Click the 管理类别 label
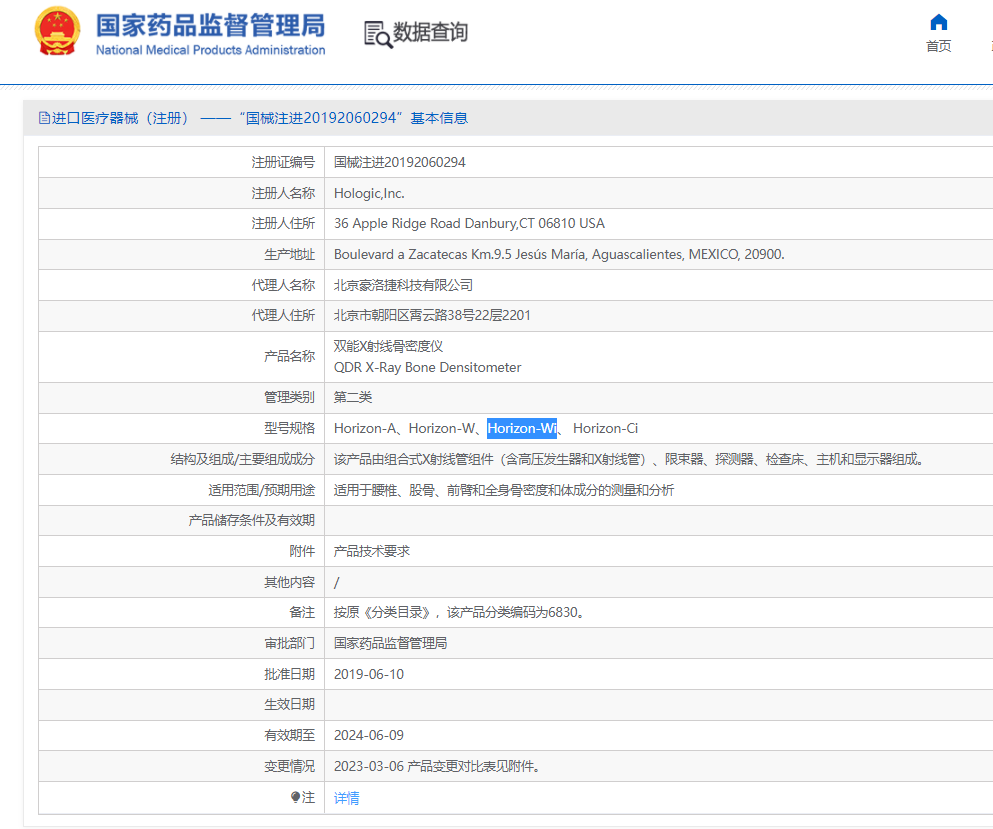Image resolution: width=993 pixels, height=829 pixels. tap(289, 397)
